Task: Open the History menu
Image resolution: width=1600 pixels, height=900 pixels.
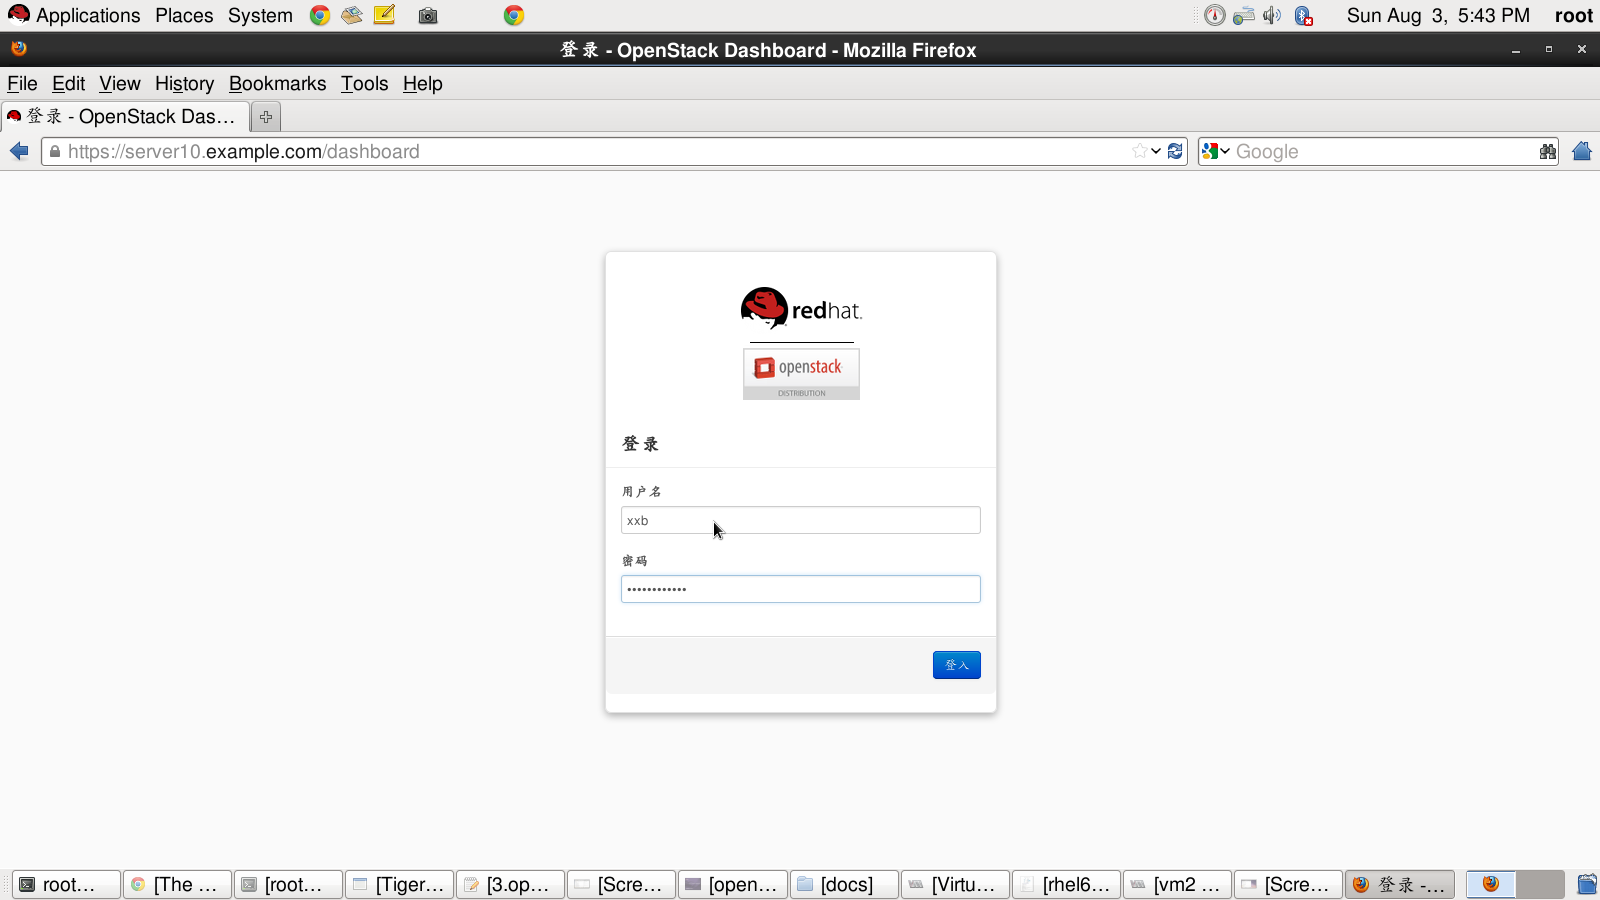Action: tap(184, 84)
